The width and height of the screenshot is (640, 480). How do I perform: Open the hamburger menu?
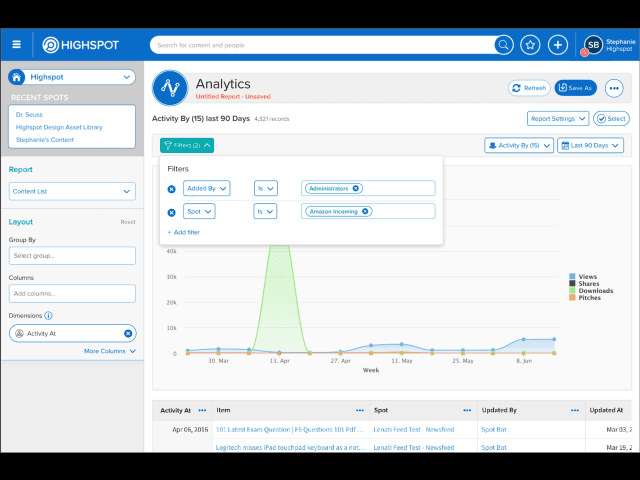pyautogui.click(x=16, y=44)
